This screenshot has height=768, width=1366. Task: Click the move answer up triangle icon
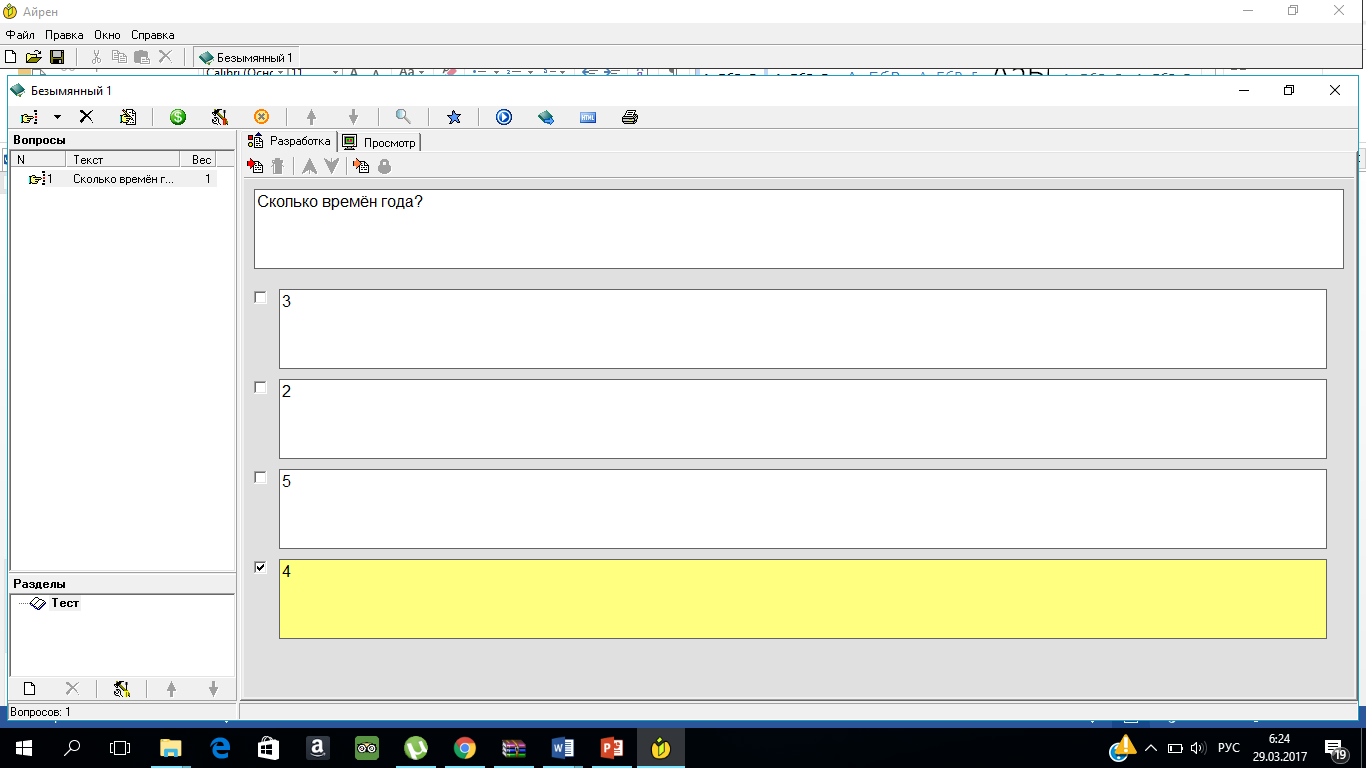click(310, 166)
